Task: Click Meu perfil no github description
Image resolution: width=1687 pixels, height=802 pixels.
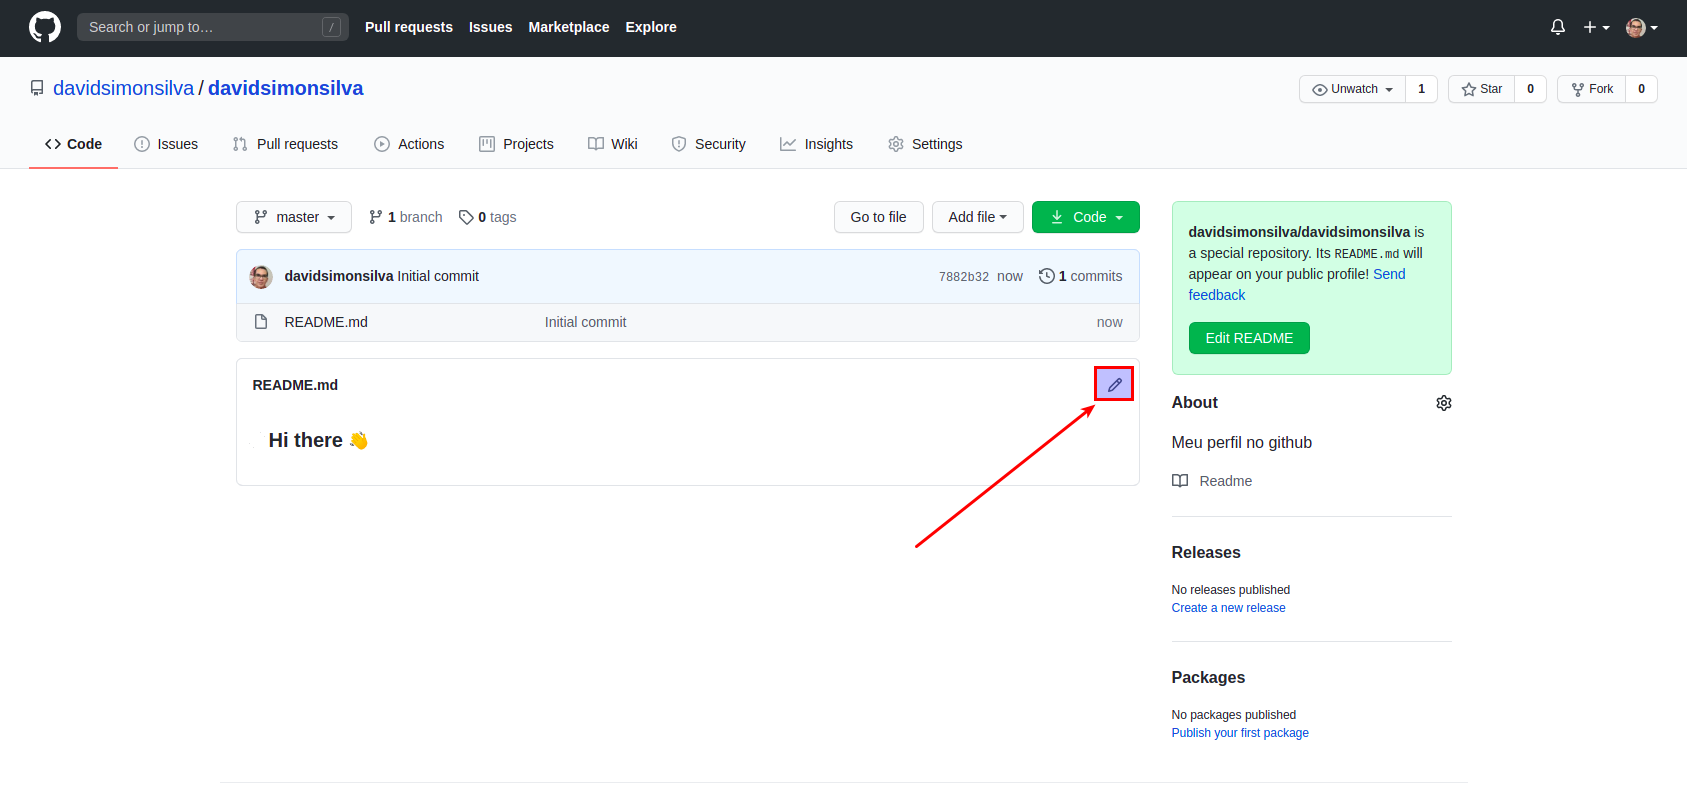Action: click(x=1242, y=442)
